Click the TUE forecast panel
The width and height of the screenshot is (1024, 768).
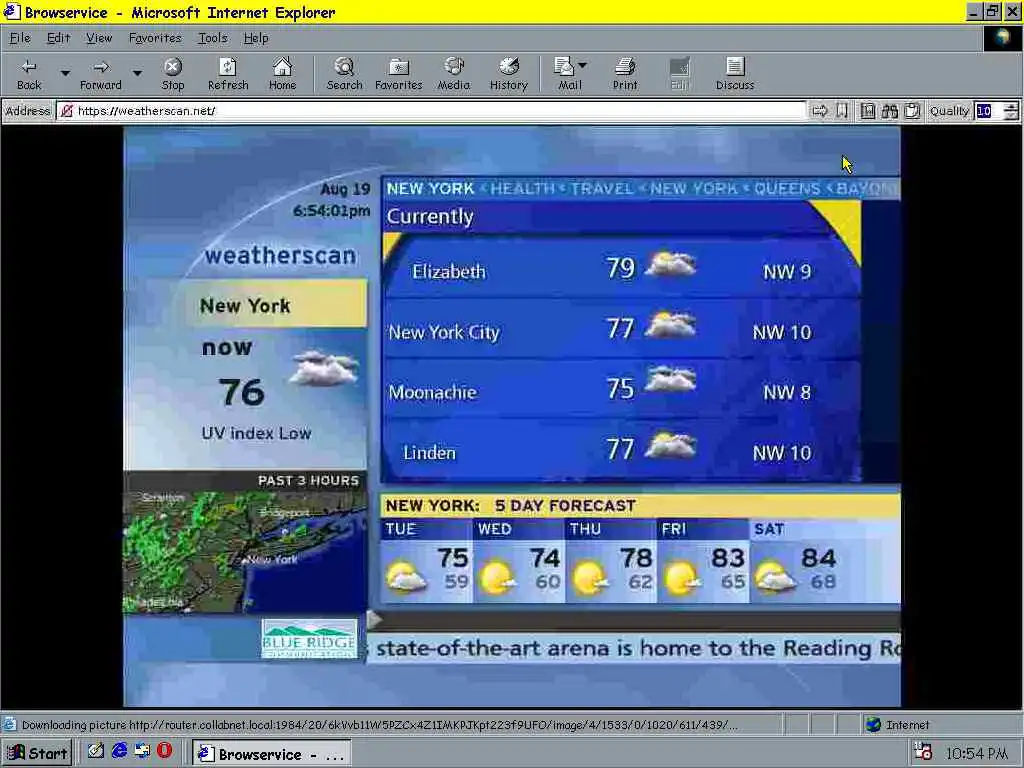click(426, 561)
